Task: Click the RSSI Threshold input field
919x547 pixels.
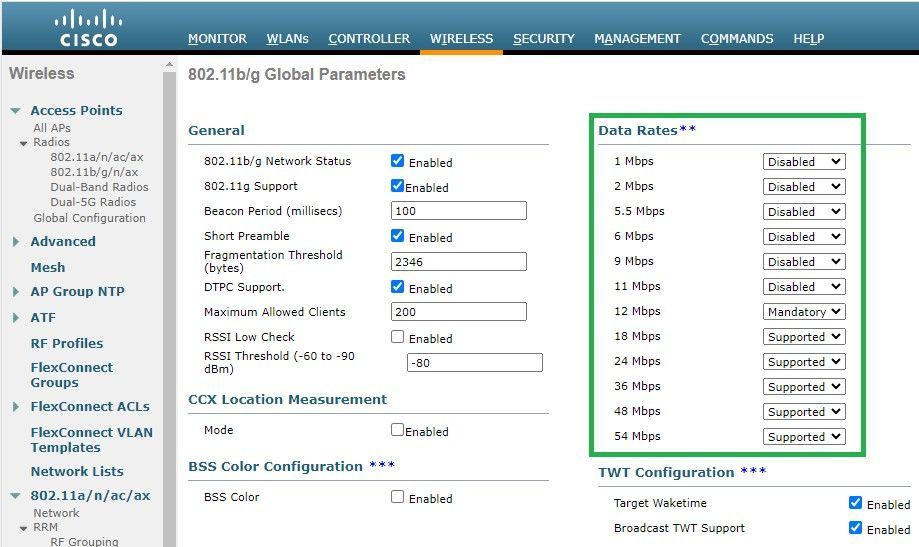Action: [475, 363]
